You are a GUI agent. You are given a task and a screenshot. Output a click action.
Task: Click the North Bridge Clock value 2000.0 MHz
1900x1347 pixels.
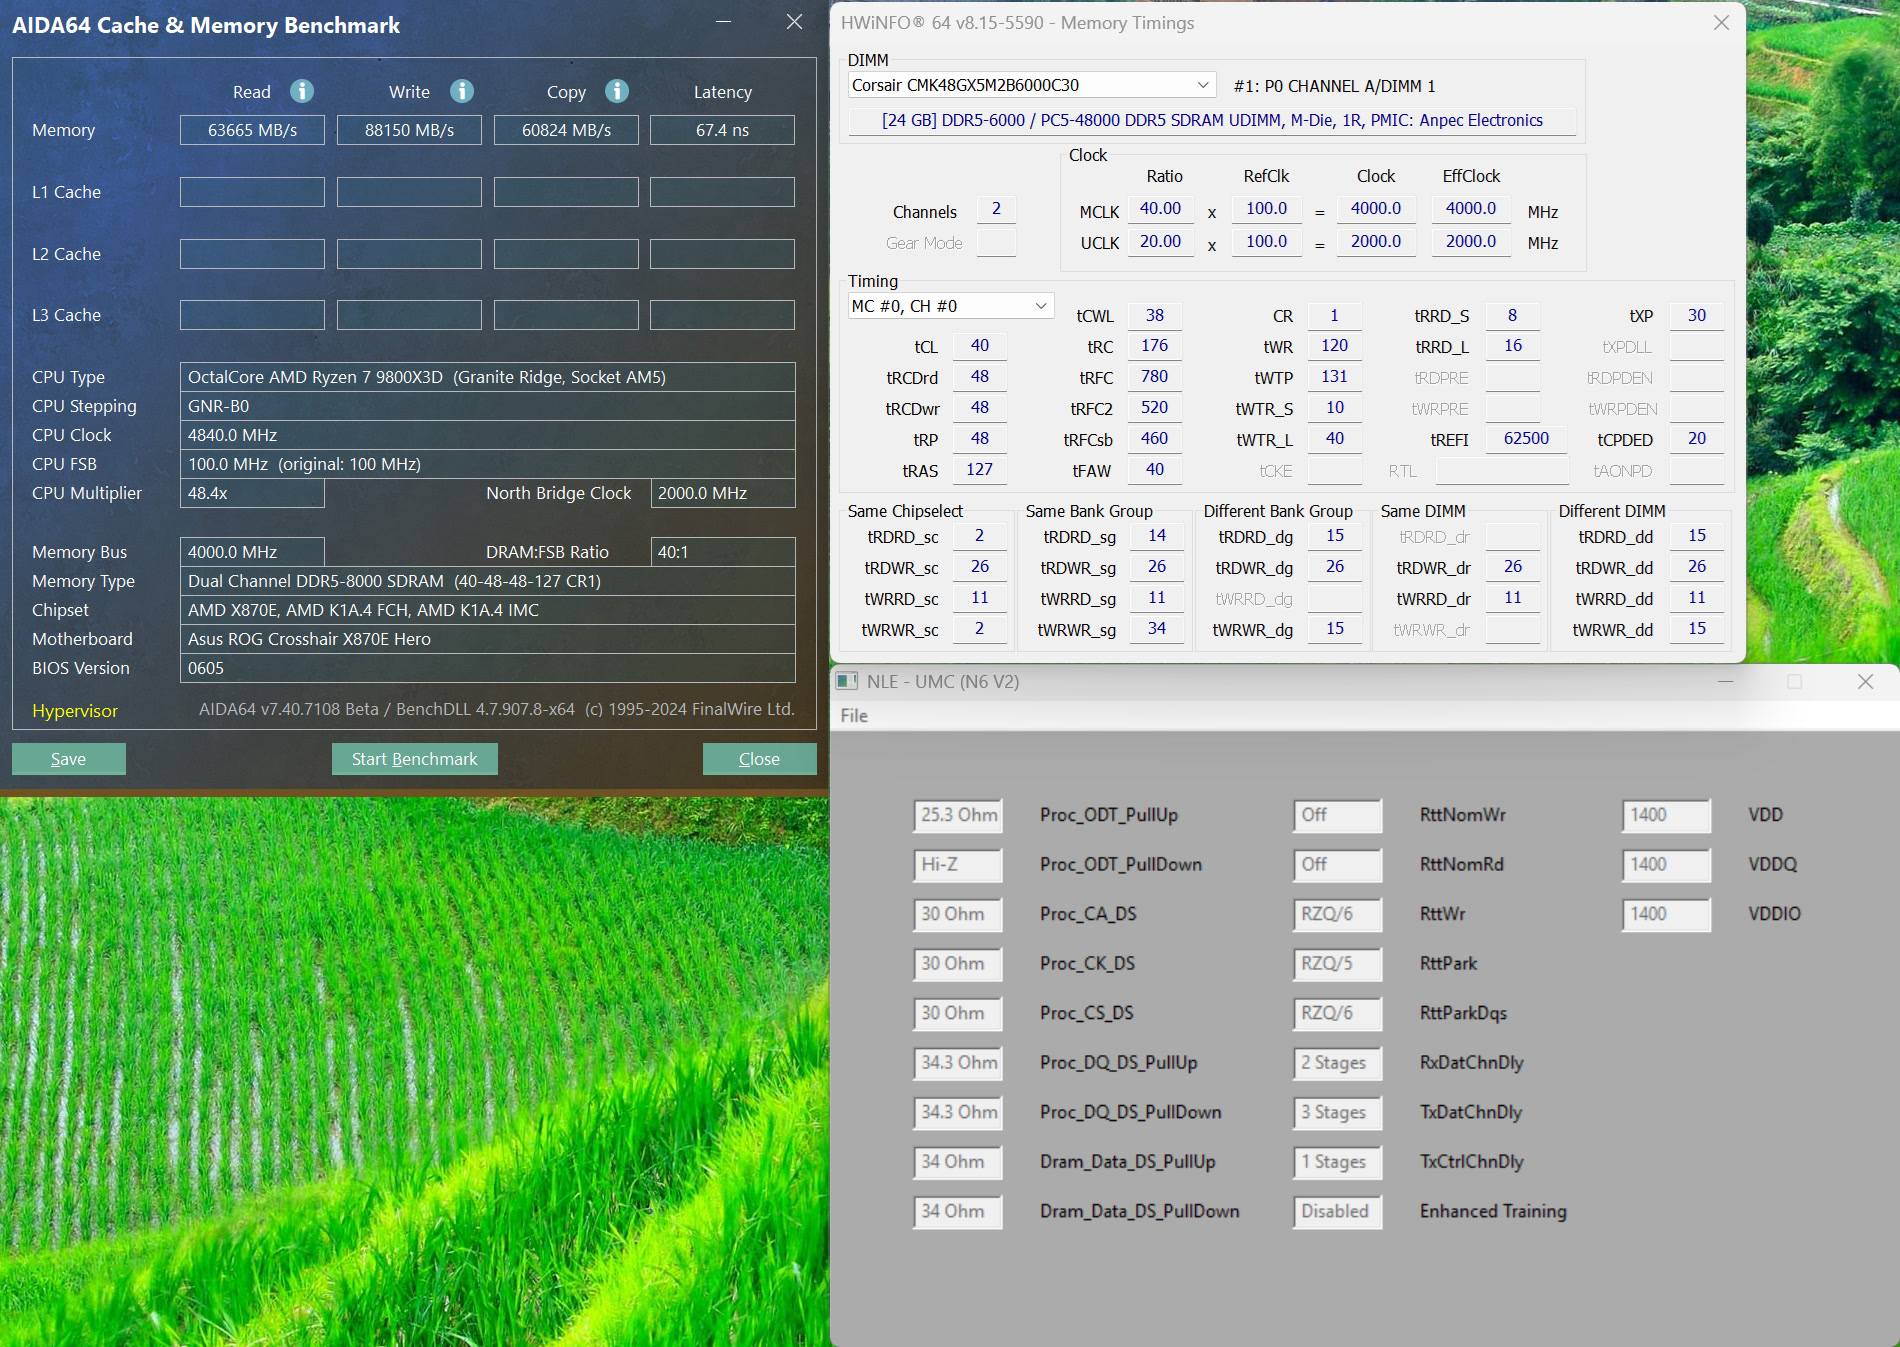point(722,493)
